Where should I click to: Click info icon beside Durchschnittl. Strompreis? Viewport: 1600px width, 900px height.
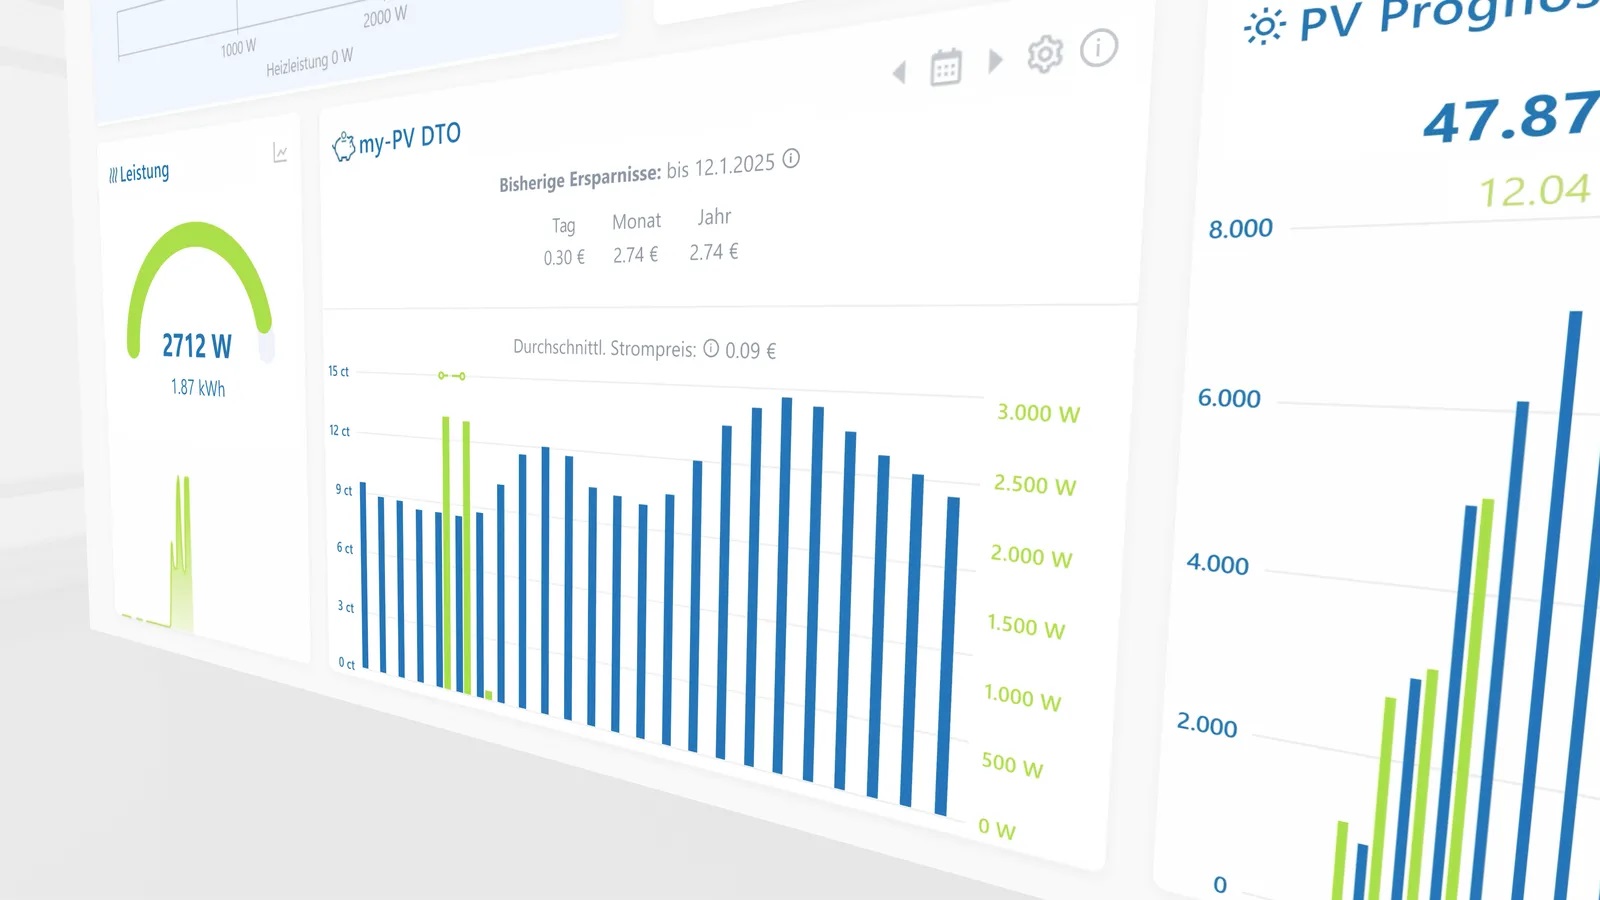(x=711, y=348)
